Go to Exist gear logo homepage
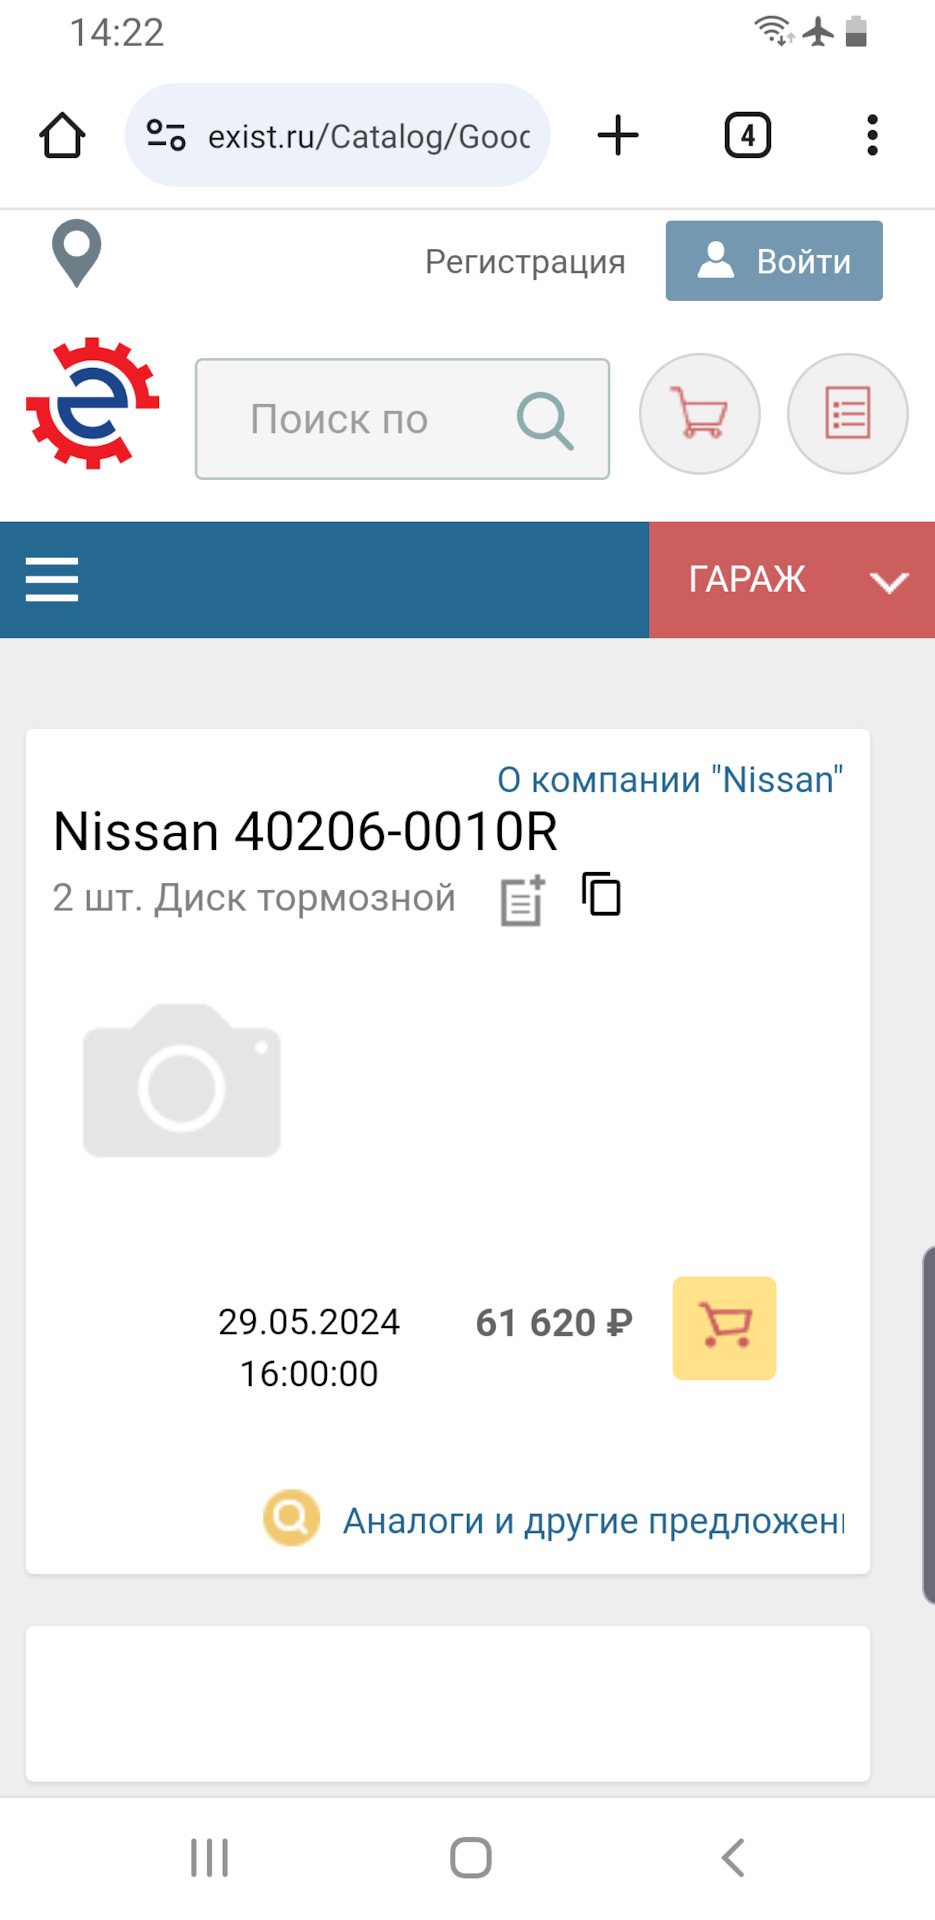This screenshot has height=1920, width=935. pyautogui.click(x=92, y=403)
